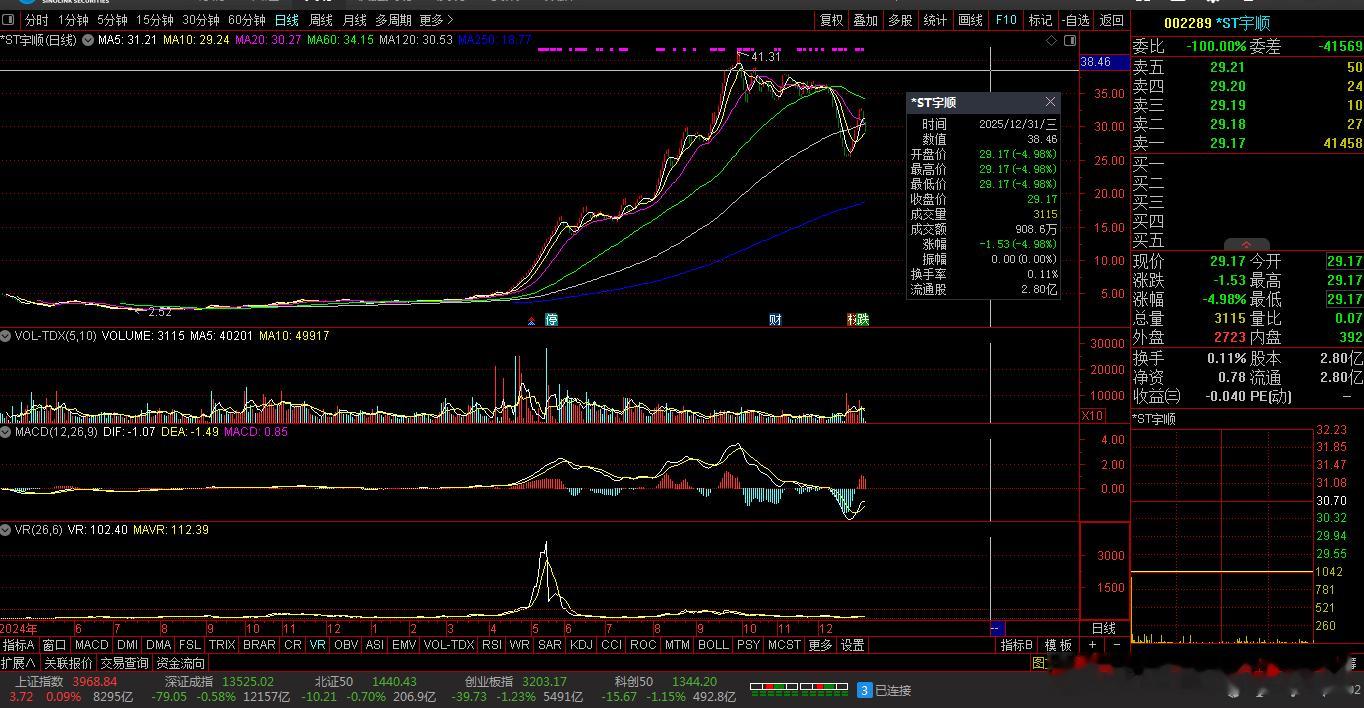1364x708 pixels.
Task: Select the 月线 monthly chart tab
Action: 355,20
